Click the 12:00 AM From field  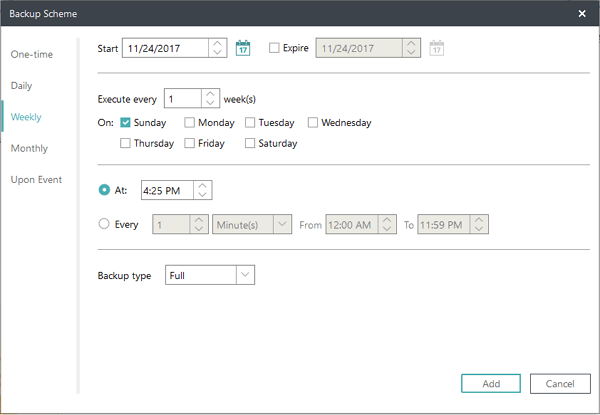352,224
